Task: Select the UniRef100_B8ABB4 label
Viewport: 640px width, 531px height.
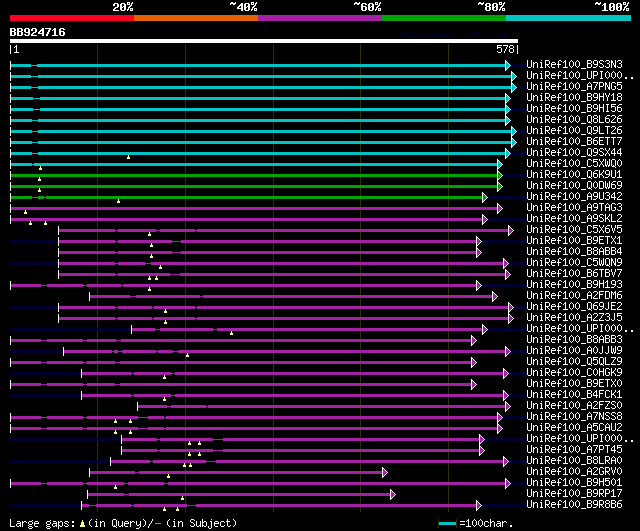Action: pyautogui.click(x=574, y=252)
